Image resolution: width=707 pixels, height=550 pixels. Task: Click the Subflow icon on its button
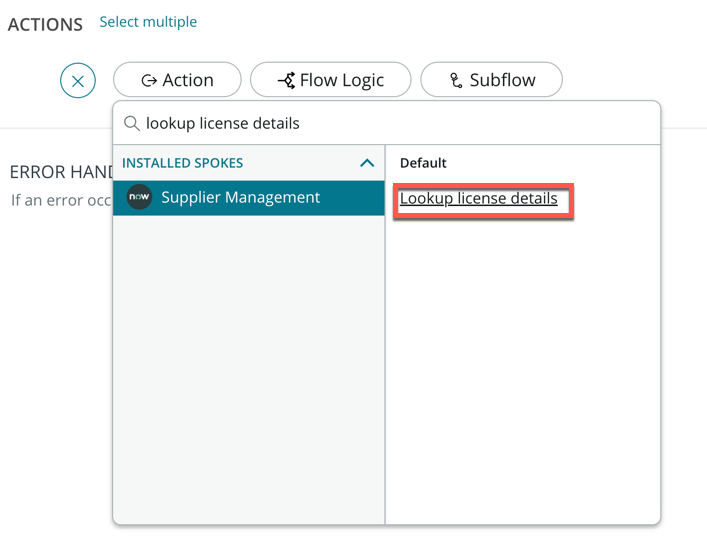point(456,80)
